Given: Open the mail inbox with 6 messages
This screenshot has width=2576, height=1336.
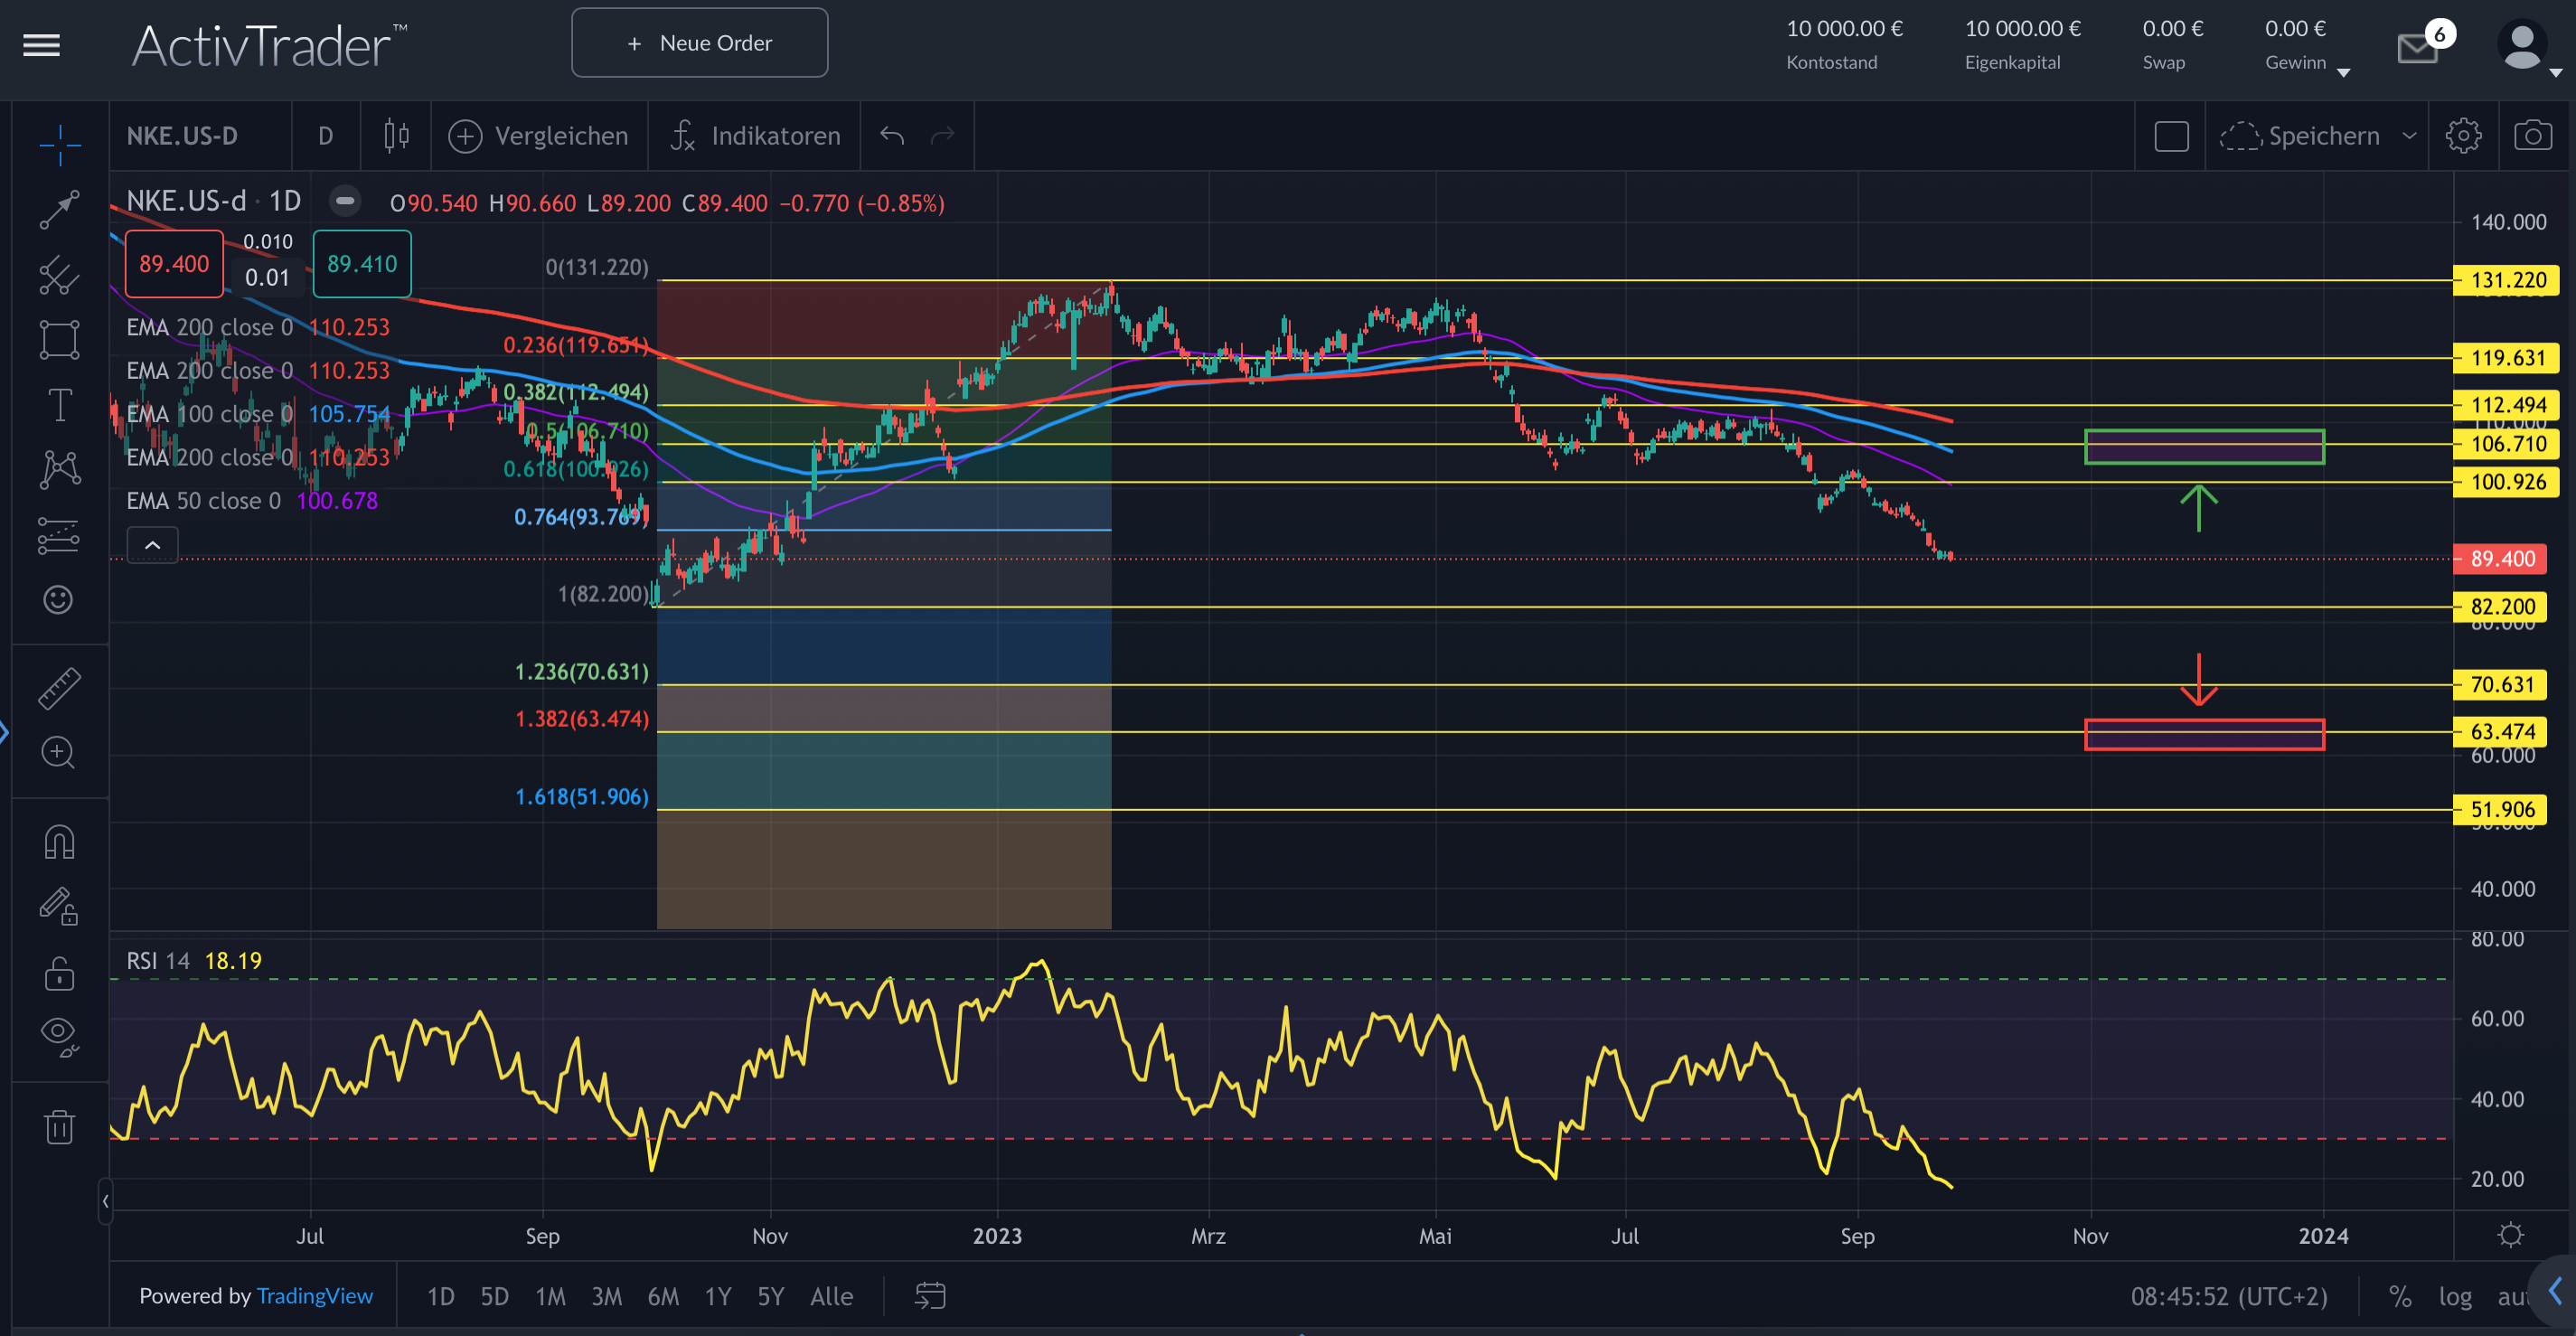Looking at the screenshot, I should tap(2418, 46).
